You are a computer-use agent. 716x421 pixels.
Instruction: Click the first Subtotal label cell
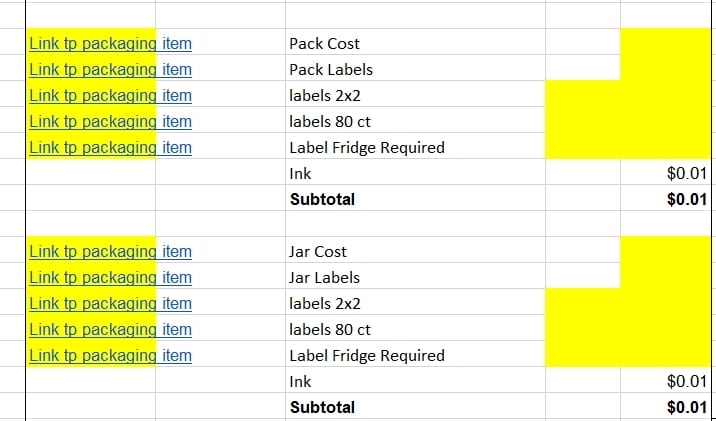click(x=415, y=198)
